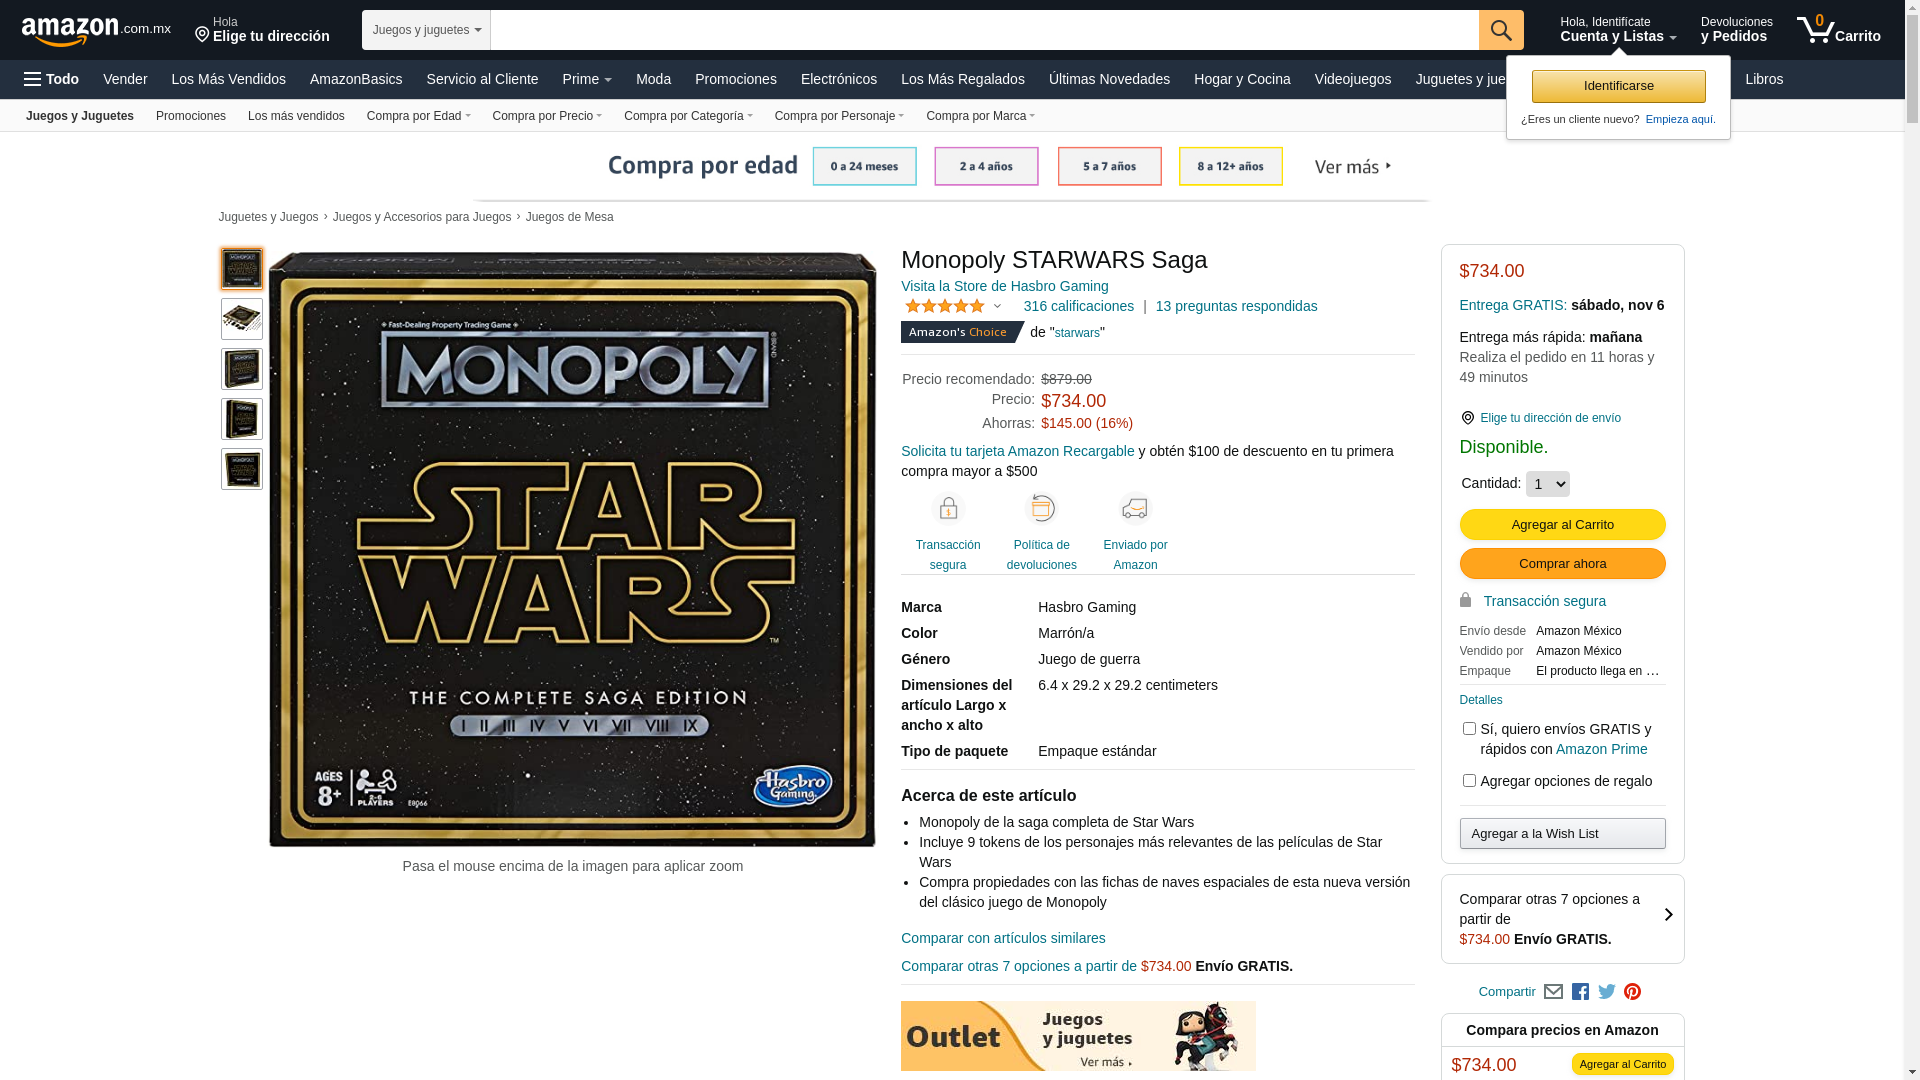
Task: Open Compra por Marca dropdown
Action: point(980,116)
